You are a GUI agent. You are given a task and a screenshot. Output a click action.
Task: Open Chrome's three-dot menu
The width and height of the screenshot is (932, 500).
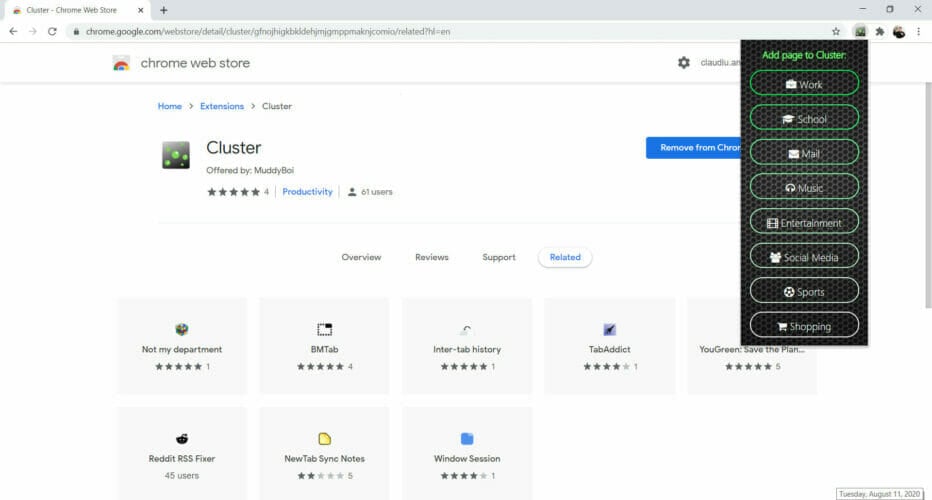tap(918, 32)
